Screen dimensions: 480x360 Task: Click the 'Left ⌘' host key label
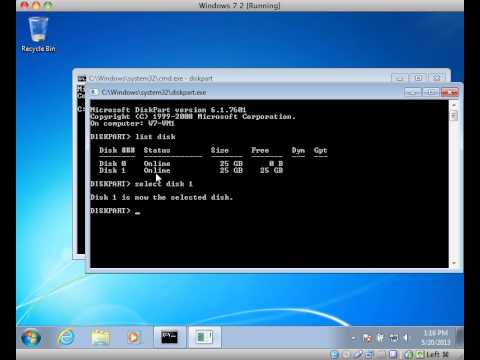[437, 355]
